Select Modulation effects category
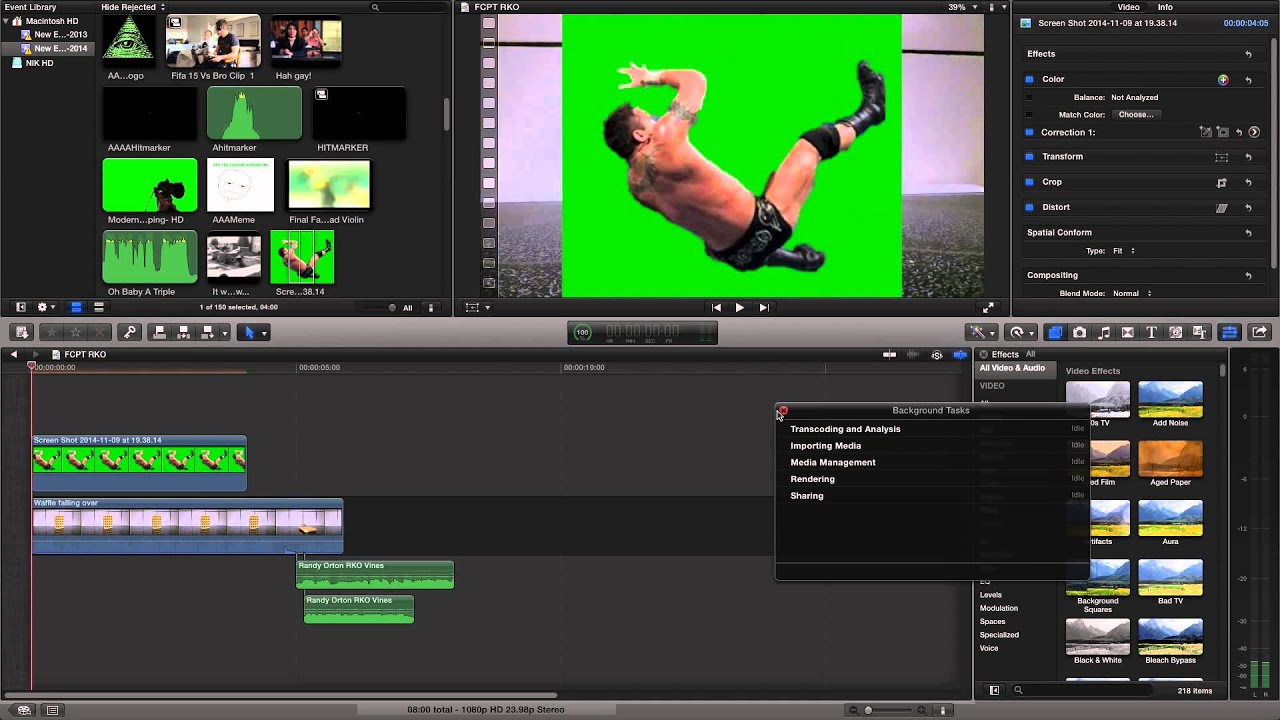This screenshot has width=1280, height=720. (x=998, y=608)
